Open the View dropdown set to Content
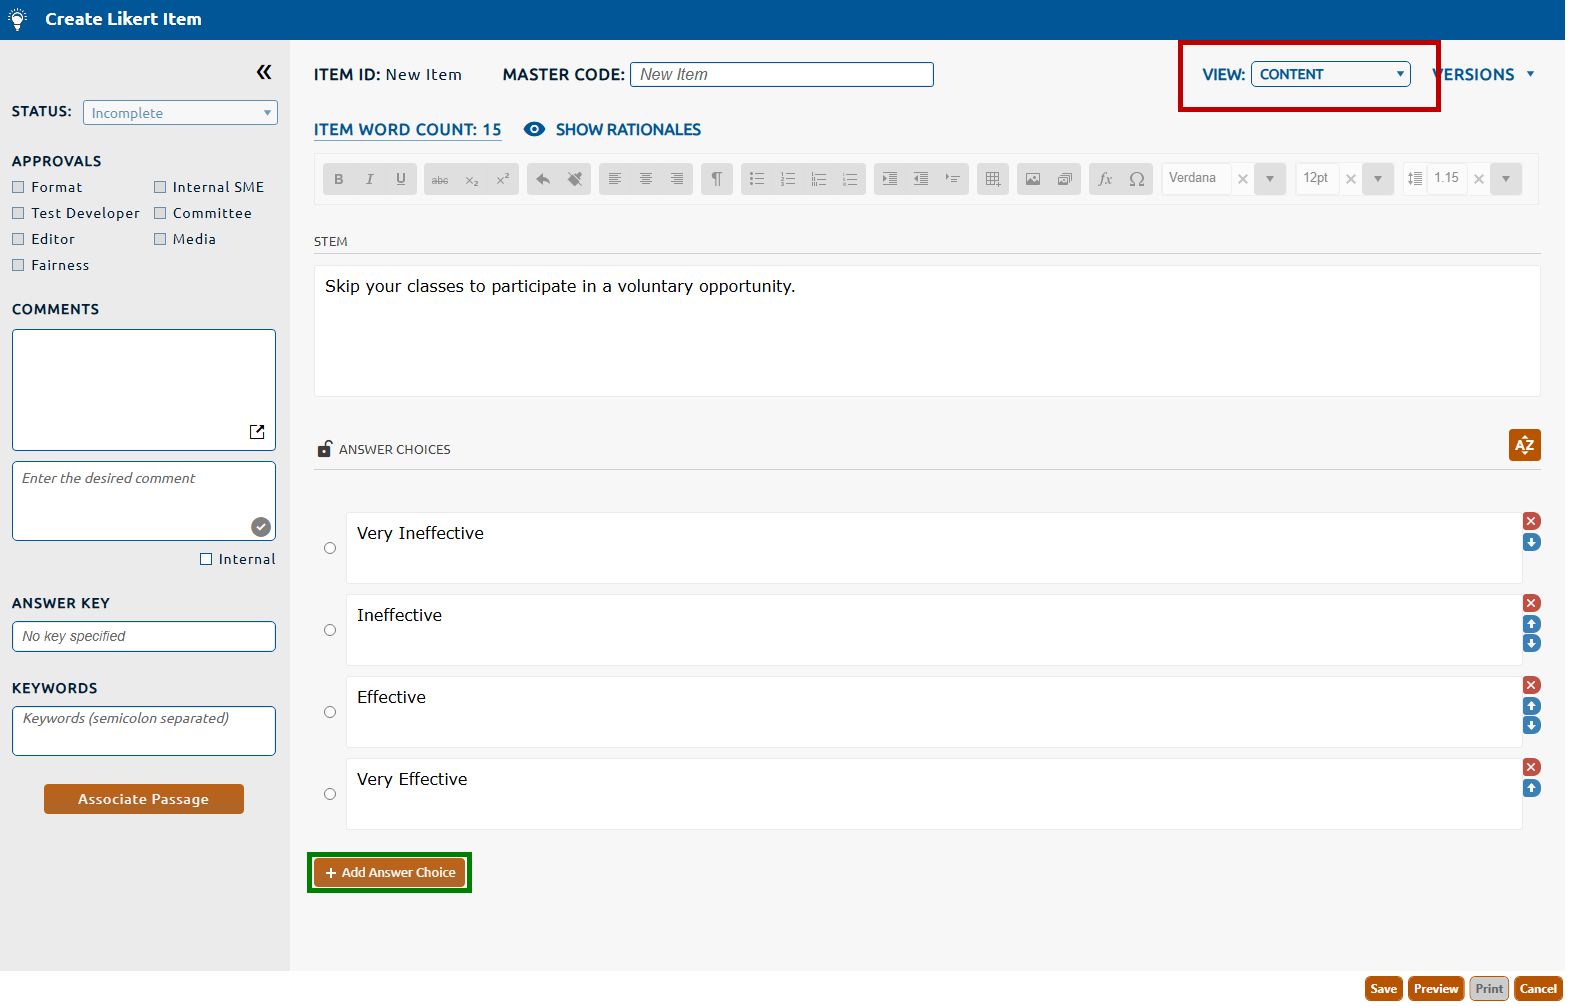 (x=1330, y=74)
